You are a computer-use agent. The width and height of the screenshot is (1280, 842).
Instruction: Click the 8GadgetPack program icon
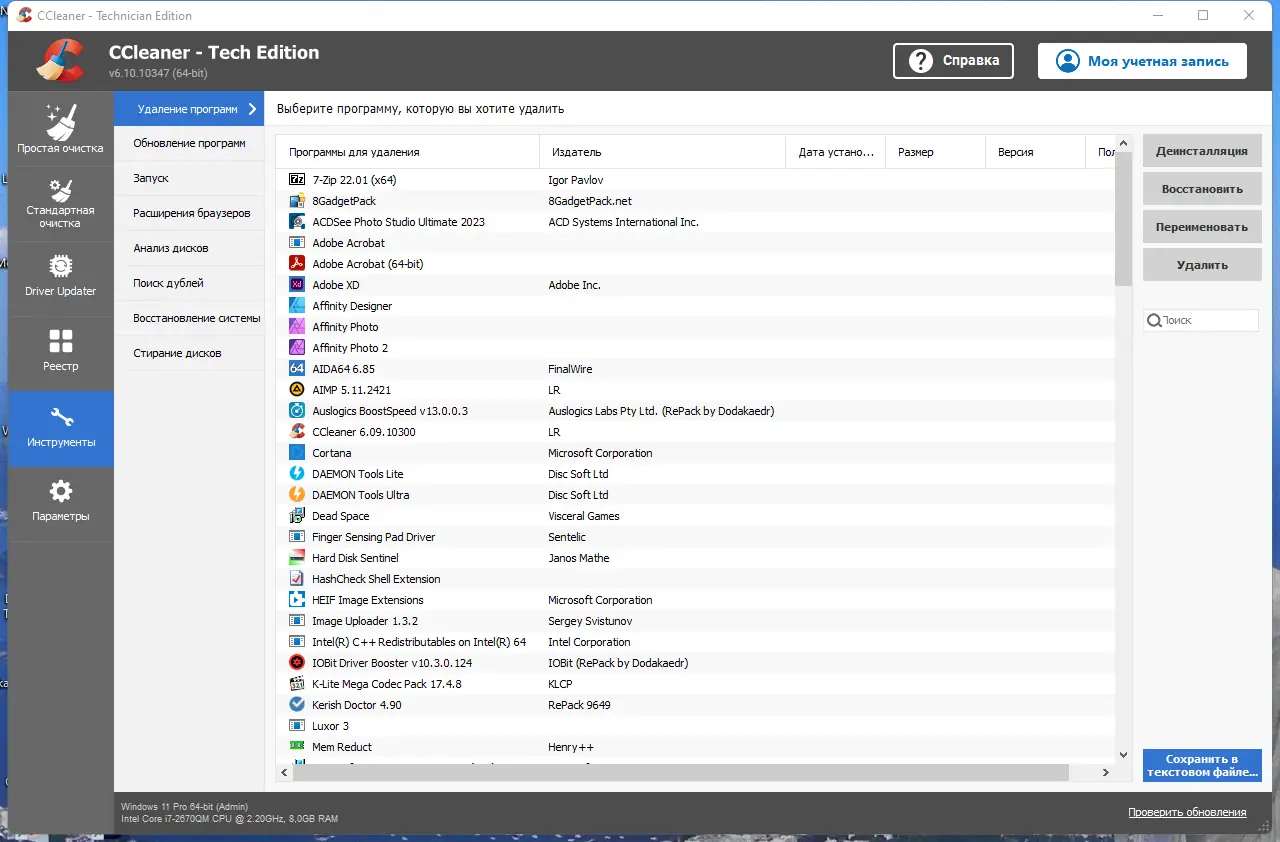click(296, 201)
